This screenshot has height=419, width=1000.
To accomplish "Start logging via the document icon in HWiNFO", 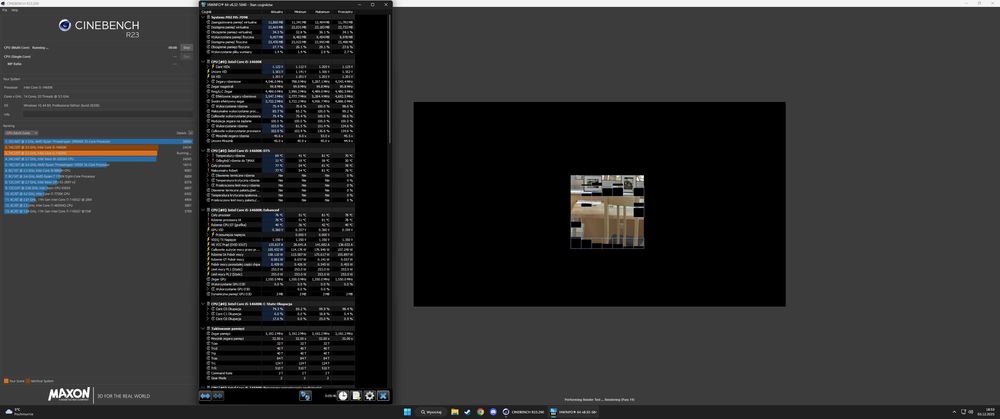I will pyautogui.click(x=357, y=395).
